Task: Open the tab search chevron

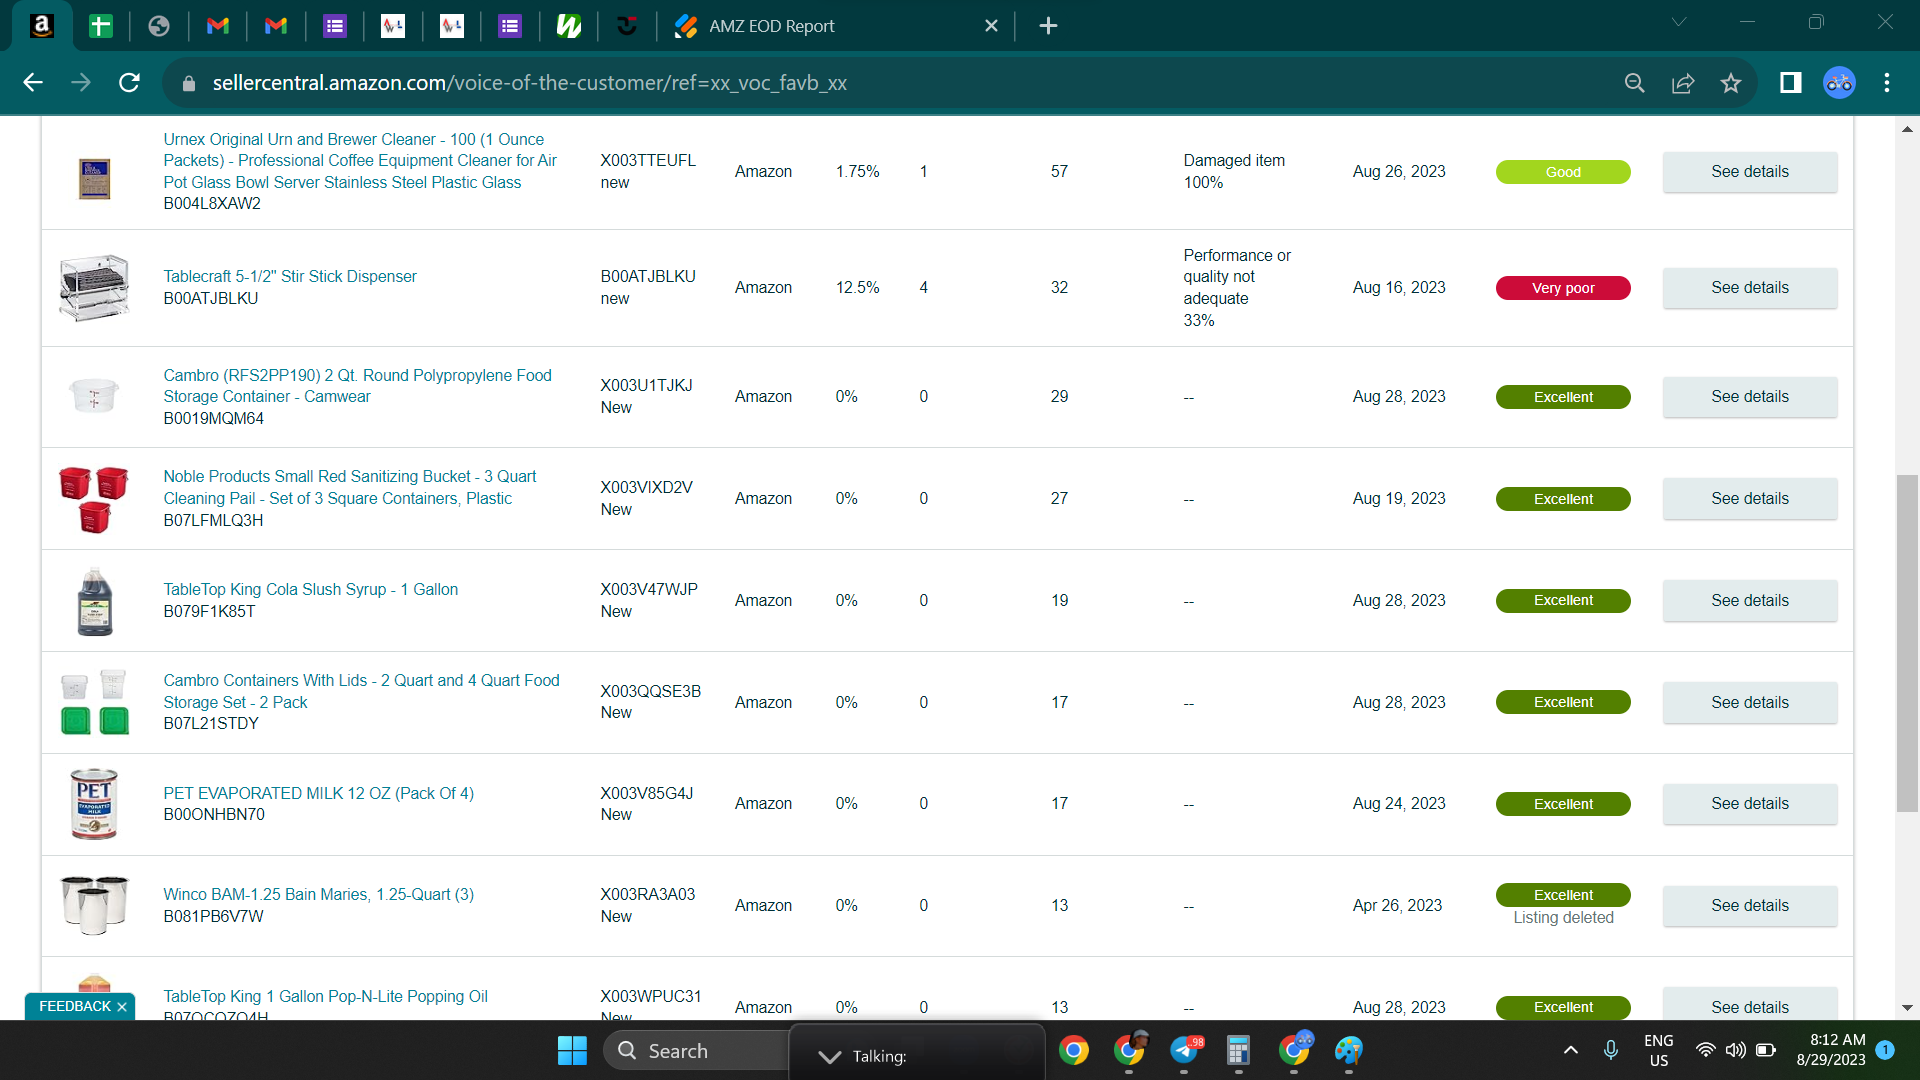Action: click(1679, 22)
